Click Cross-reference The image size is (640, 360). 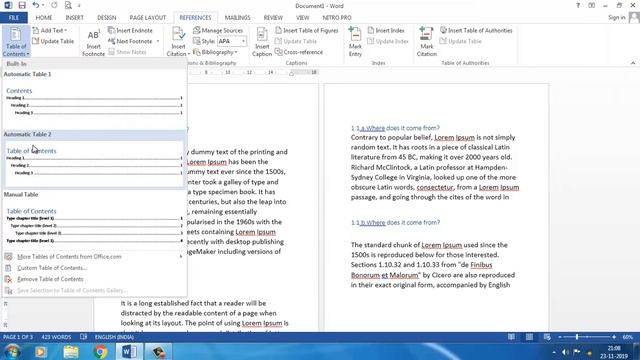click(x=299, y=52)
